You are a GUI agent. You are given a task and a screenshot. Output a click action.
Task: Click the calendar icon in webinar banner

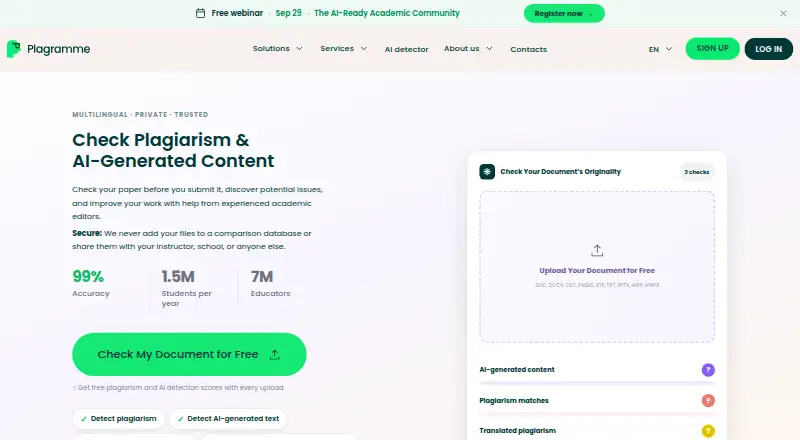point(201,13)
